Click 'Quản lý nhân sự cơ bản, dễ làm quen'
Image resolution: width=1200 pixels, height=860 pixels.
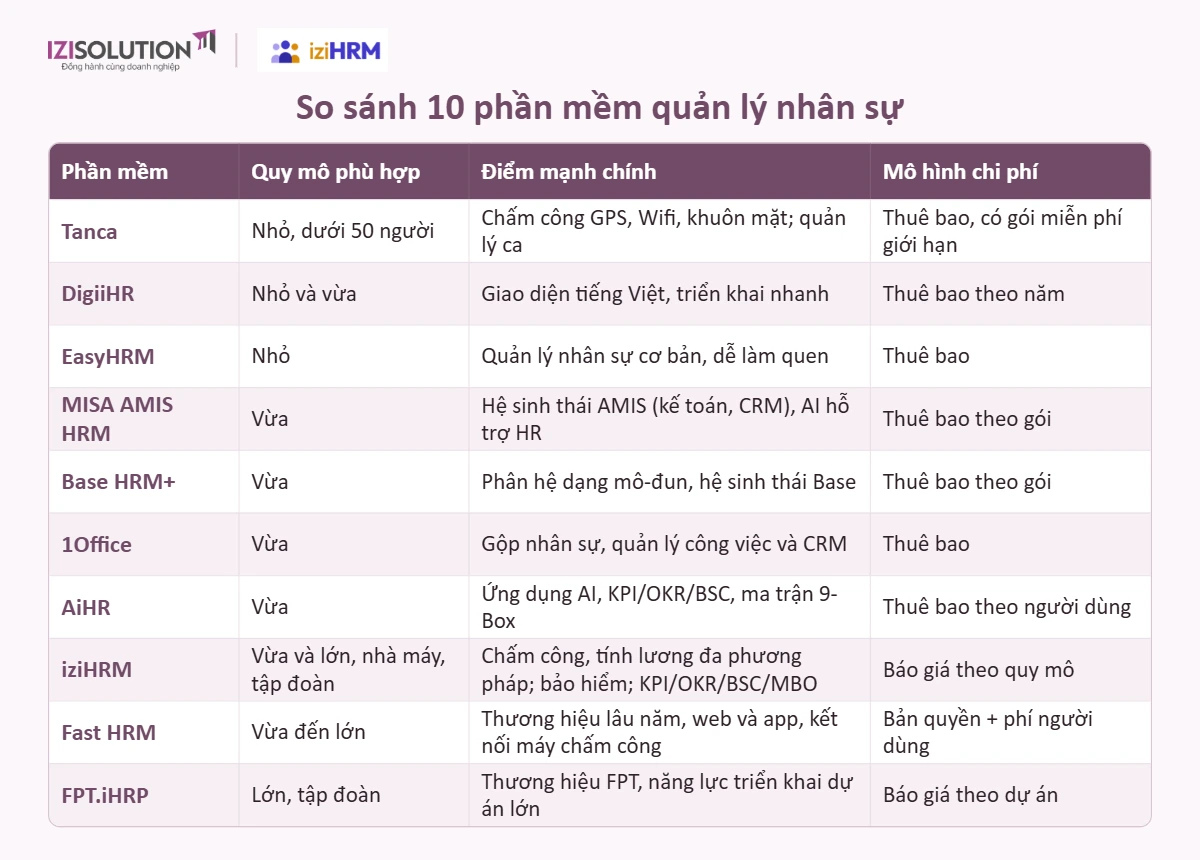[x=654, y=356]
